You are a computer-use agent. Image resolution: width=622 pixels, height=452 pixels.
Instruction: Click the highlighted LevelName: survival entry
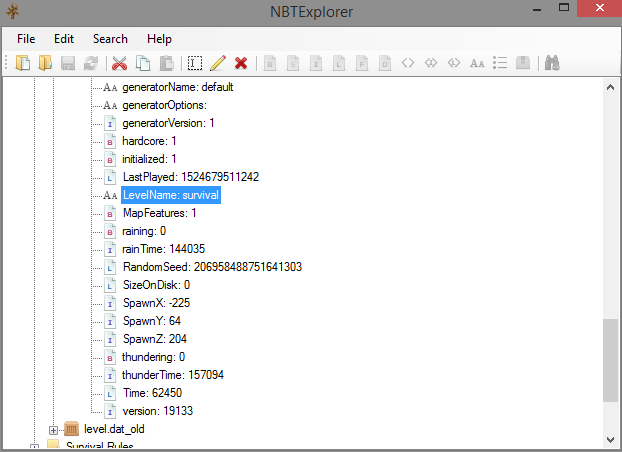(x=171, y=195)
